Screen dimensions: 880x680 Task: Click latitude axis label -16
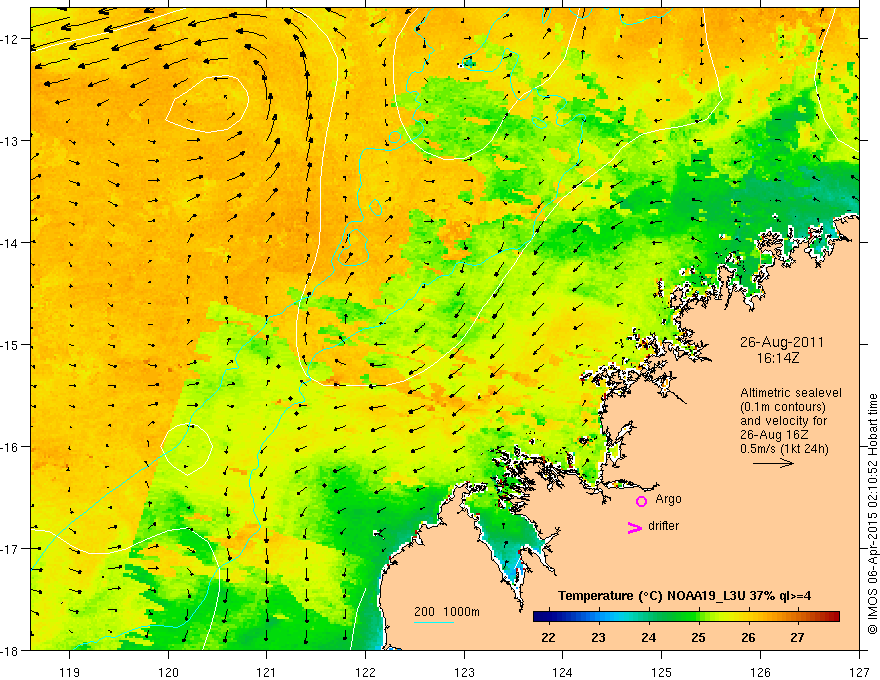click(x=10, y=447)
